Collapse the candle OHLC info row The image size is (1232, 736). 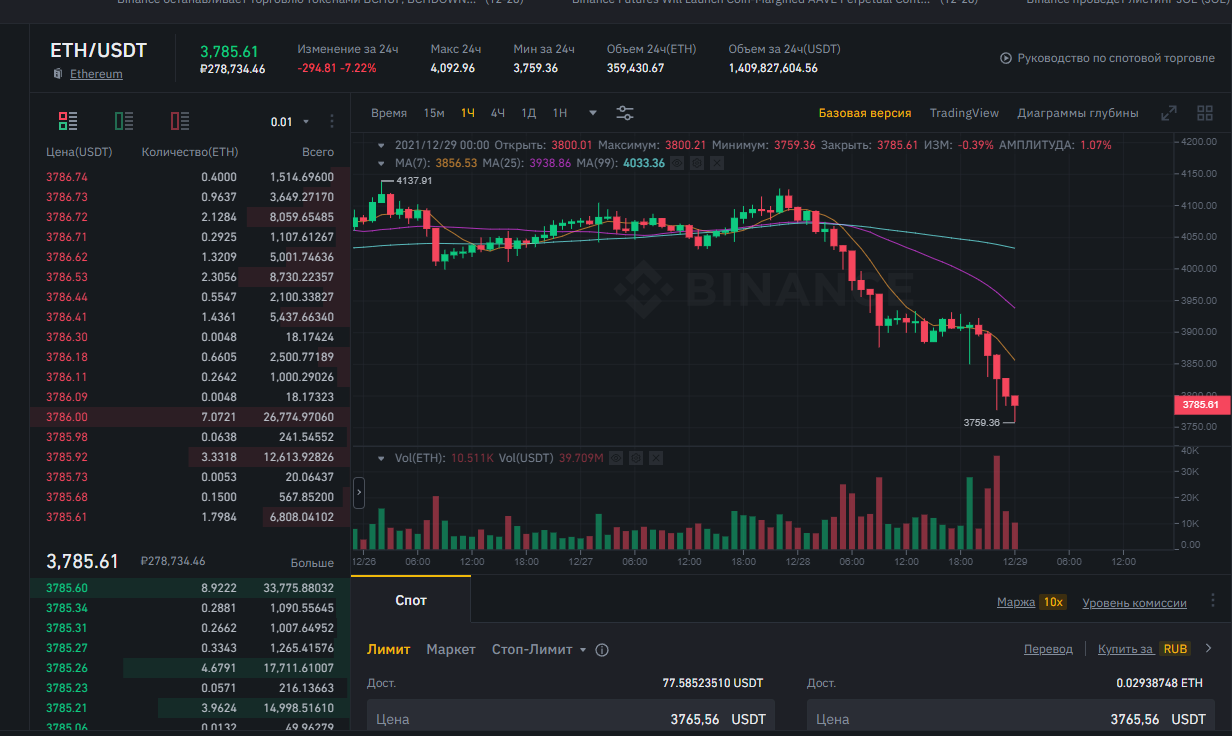[x=382, y=145]
